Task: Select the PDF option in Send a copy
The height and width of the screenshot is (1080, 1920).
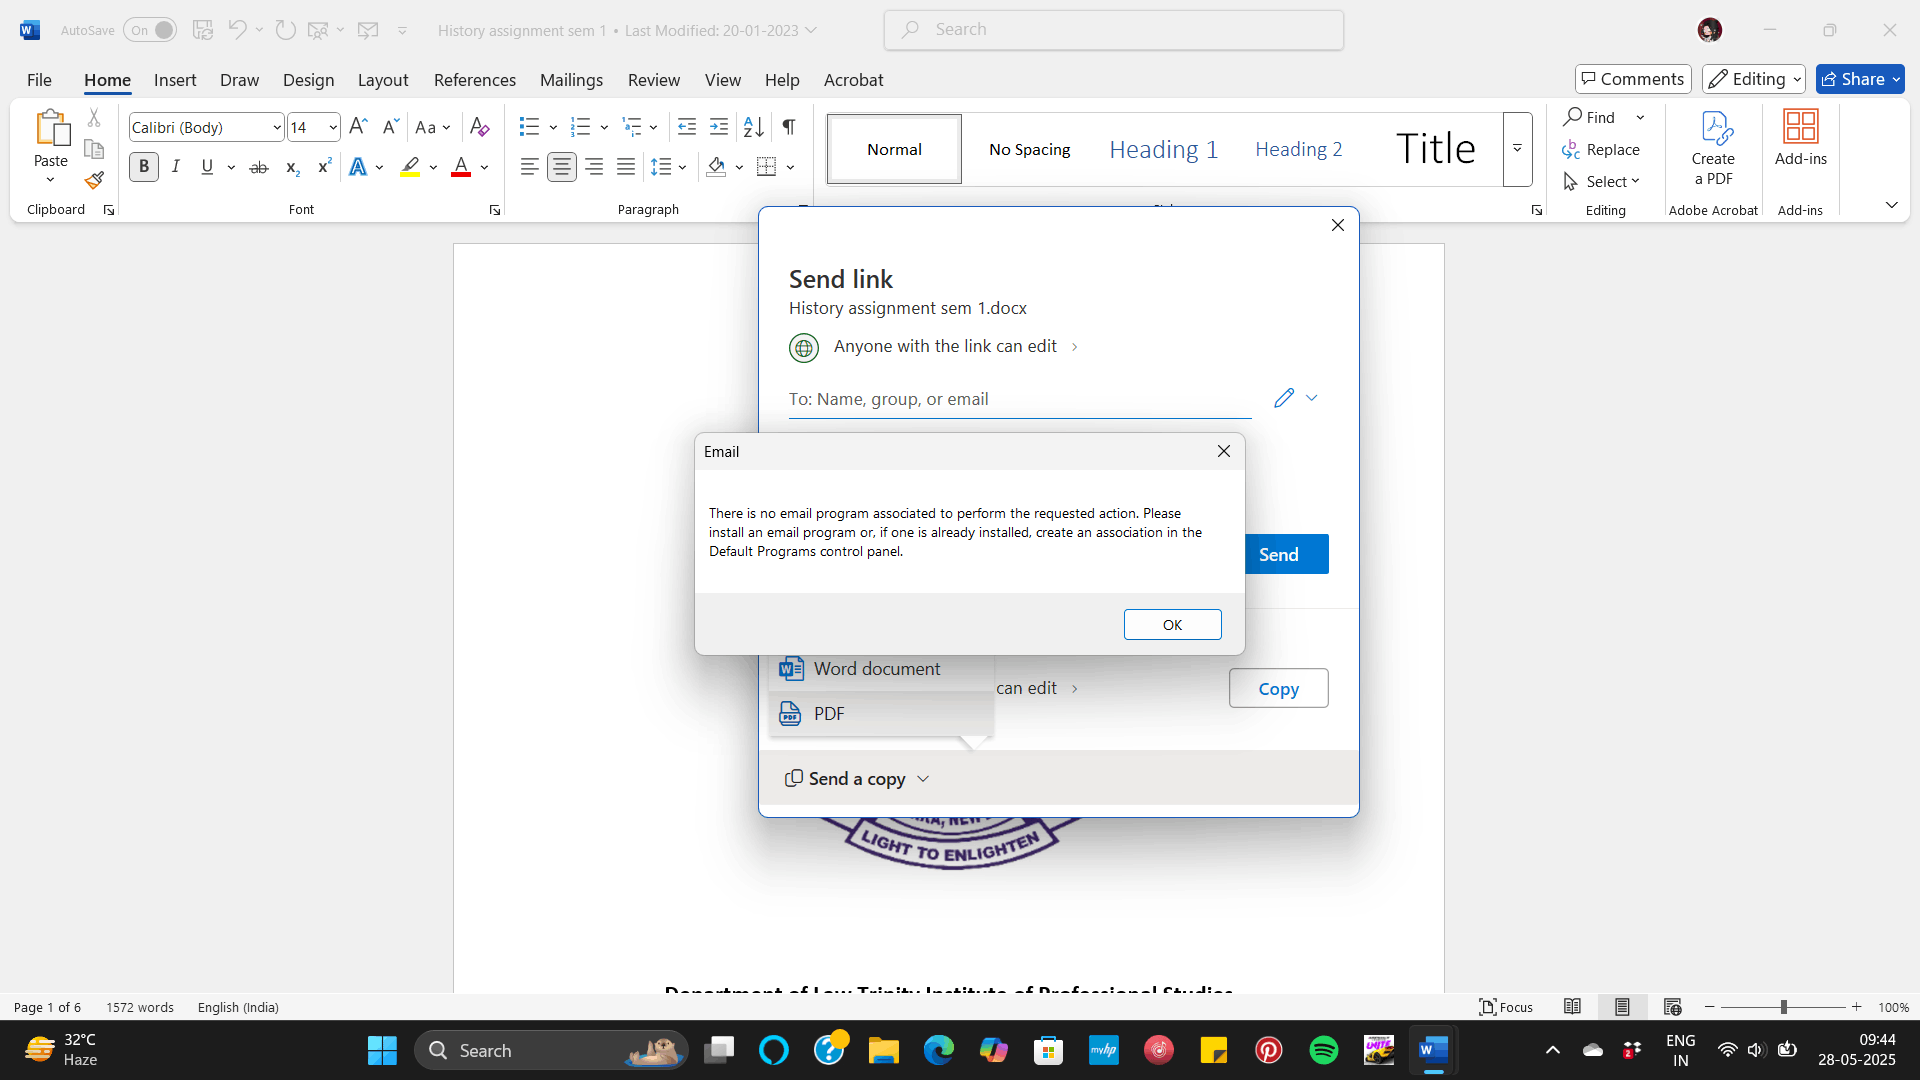Action: pyautogui.click(x=828, y=713)
